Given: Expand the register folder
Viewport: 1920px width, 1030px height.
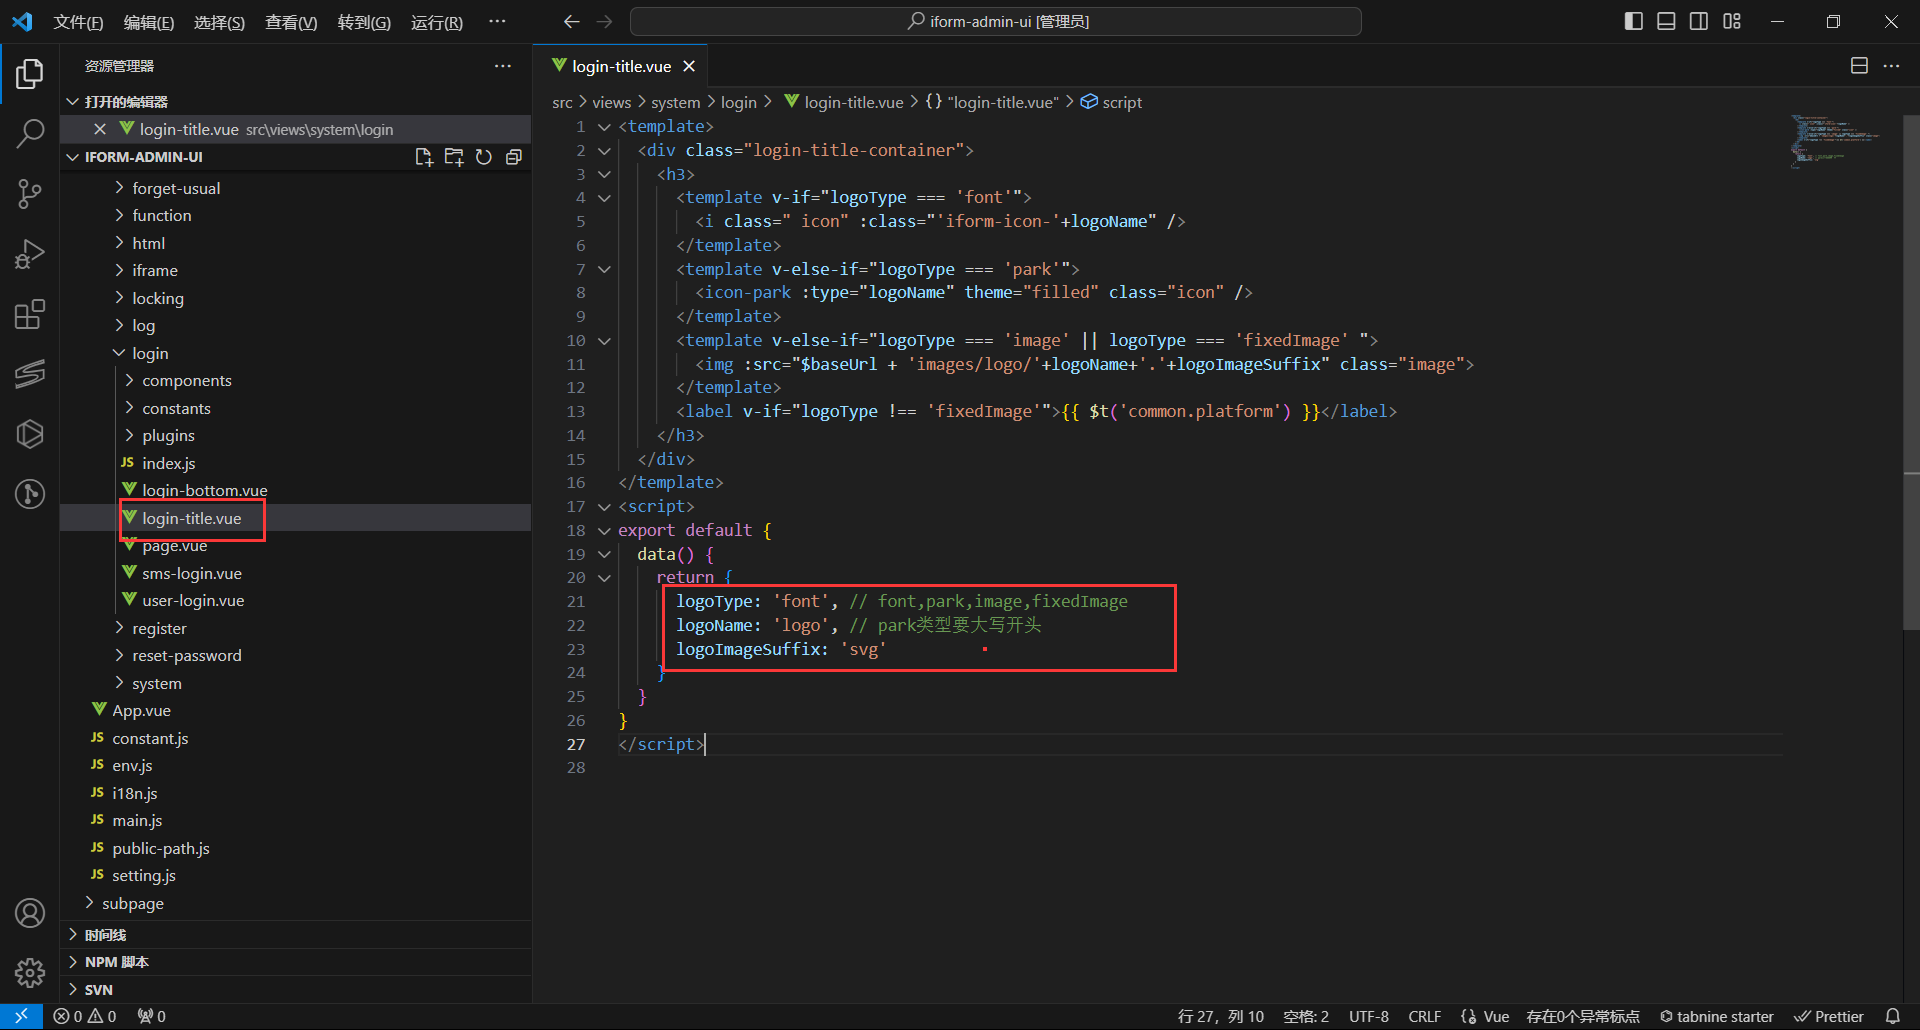Looking at the screenshot, I should pos(159,628).
